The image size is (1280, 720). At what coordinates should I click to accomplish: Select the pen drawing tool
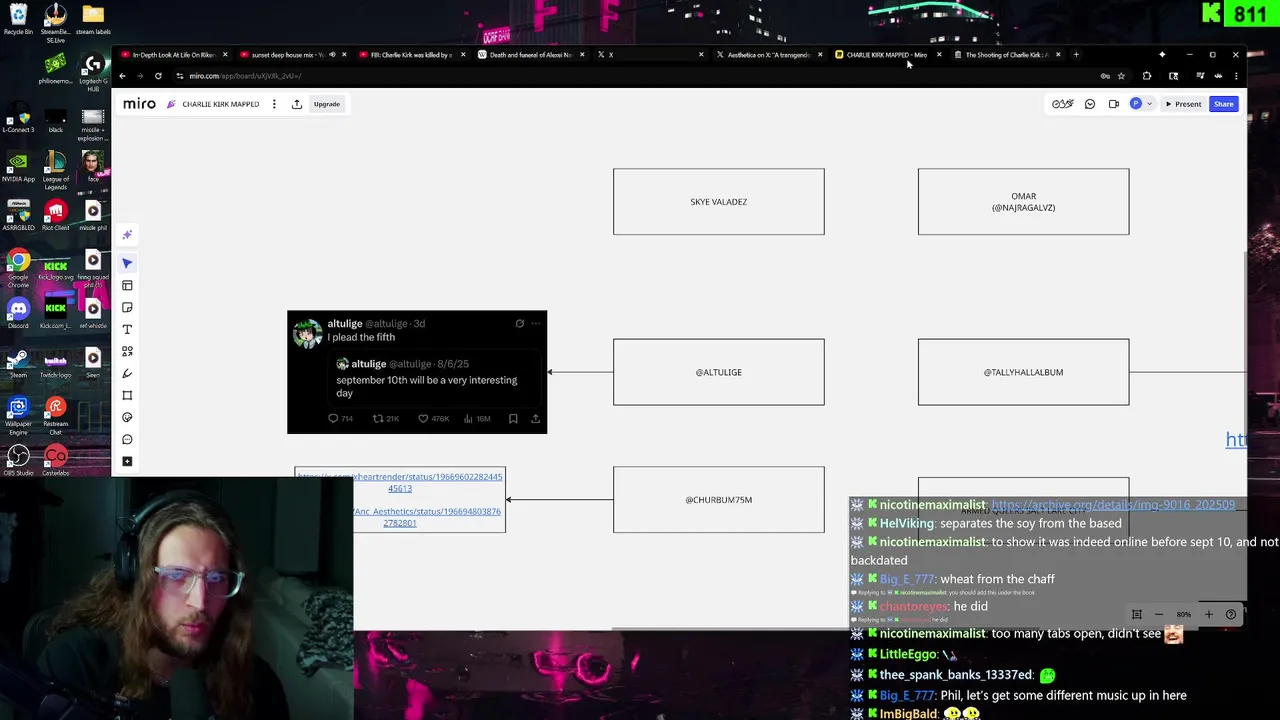click(127, 374)
